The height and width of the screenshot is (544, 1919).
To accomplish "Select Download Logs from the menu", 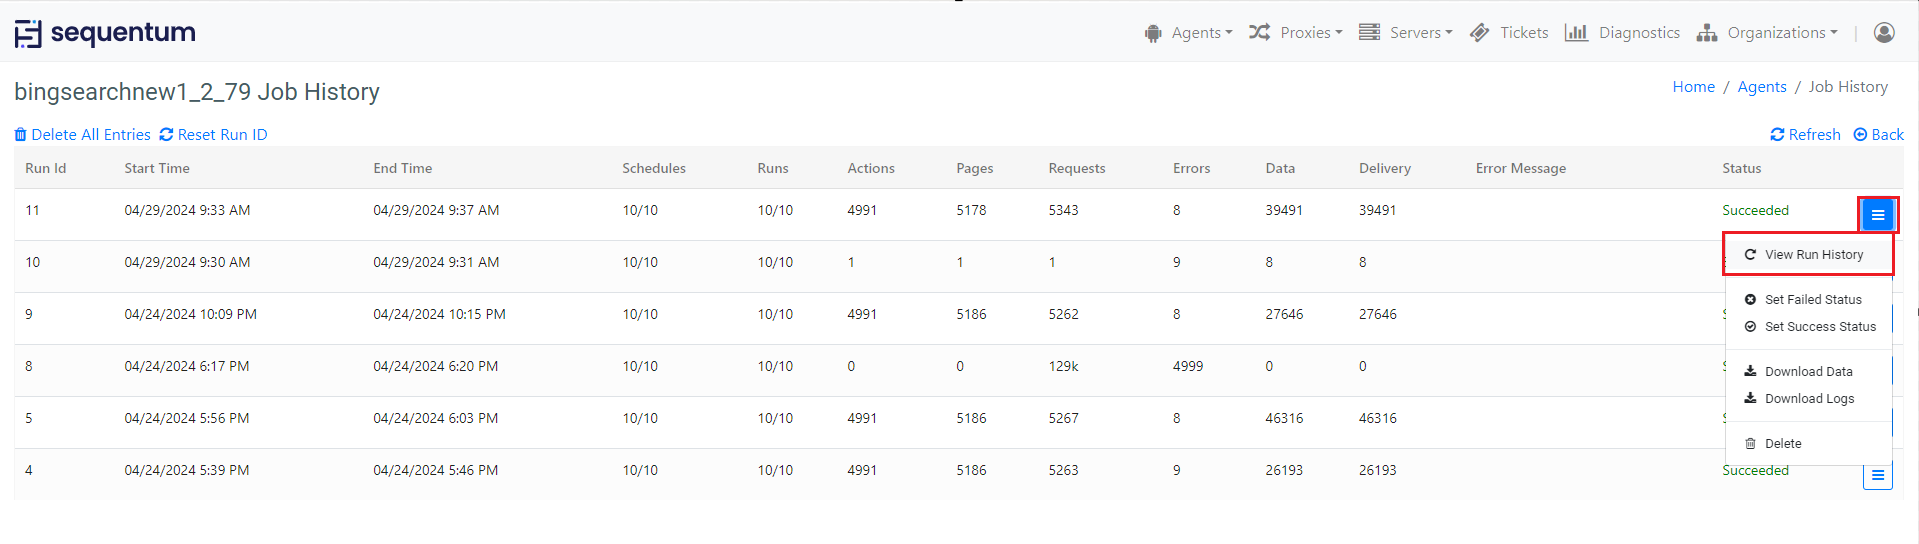I will coord(1808,399).
